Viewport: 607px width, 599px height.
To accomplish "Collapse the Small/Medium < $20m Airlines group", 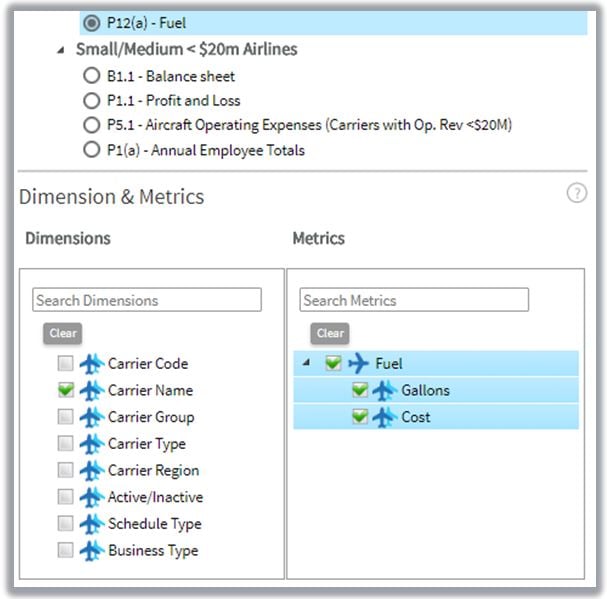I will tap(62, 50).
